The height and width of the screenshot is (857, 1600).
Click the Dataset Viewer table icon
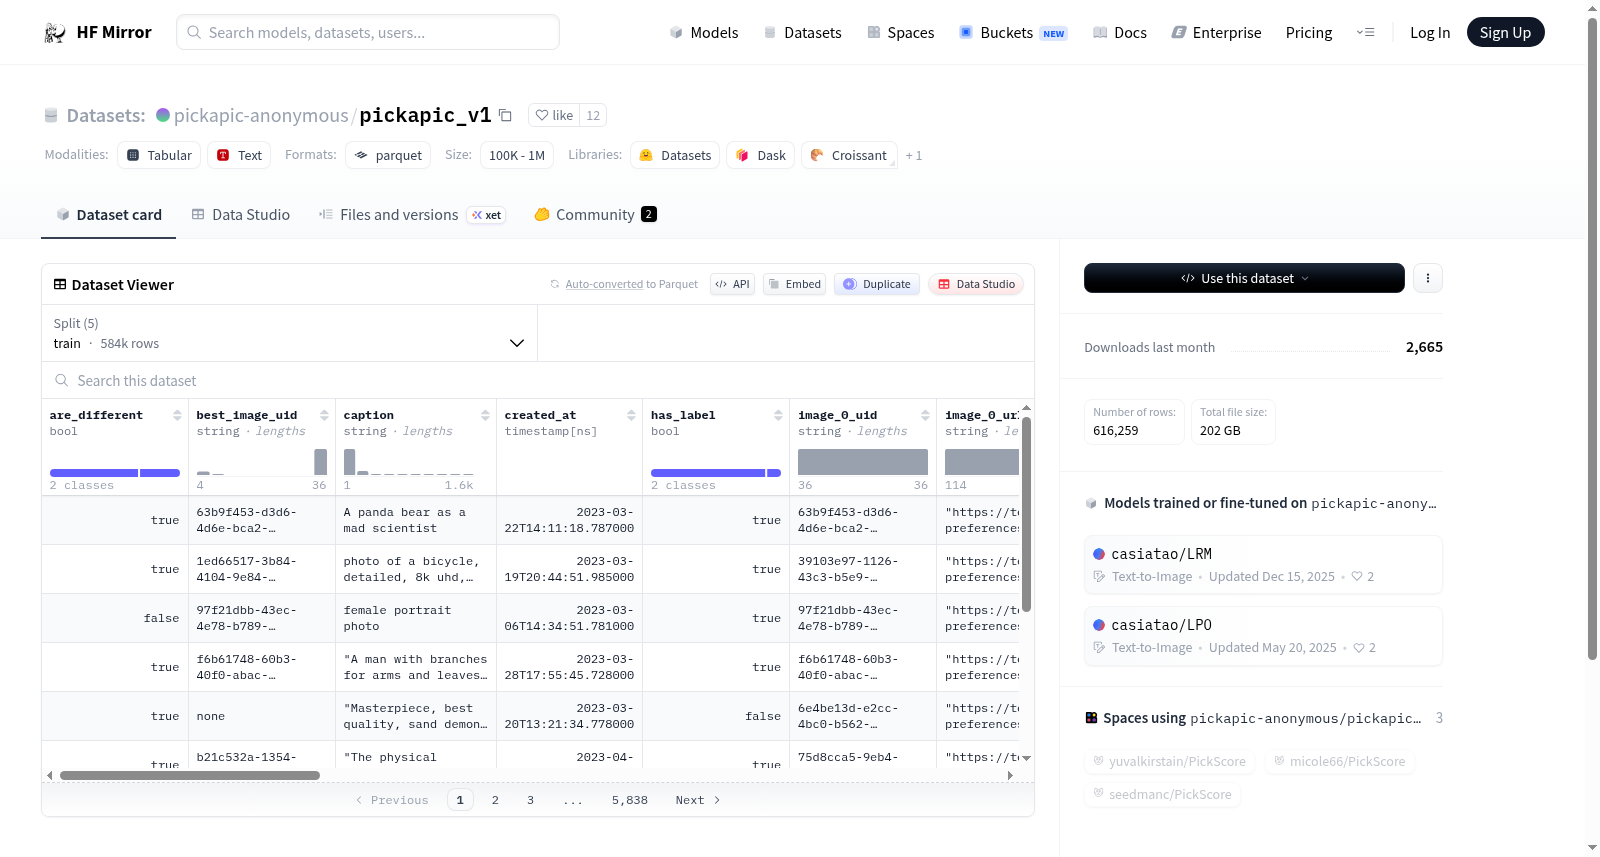[x=60, y=285]
